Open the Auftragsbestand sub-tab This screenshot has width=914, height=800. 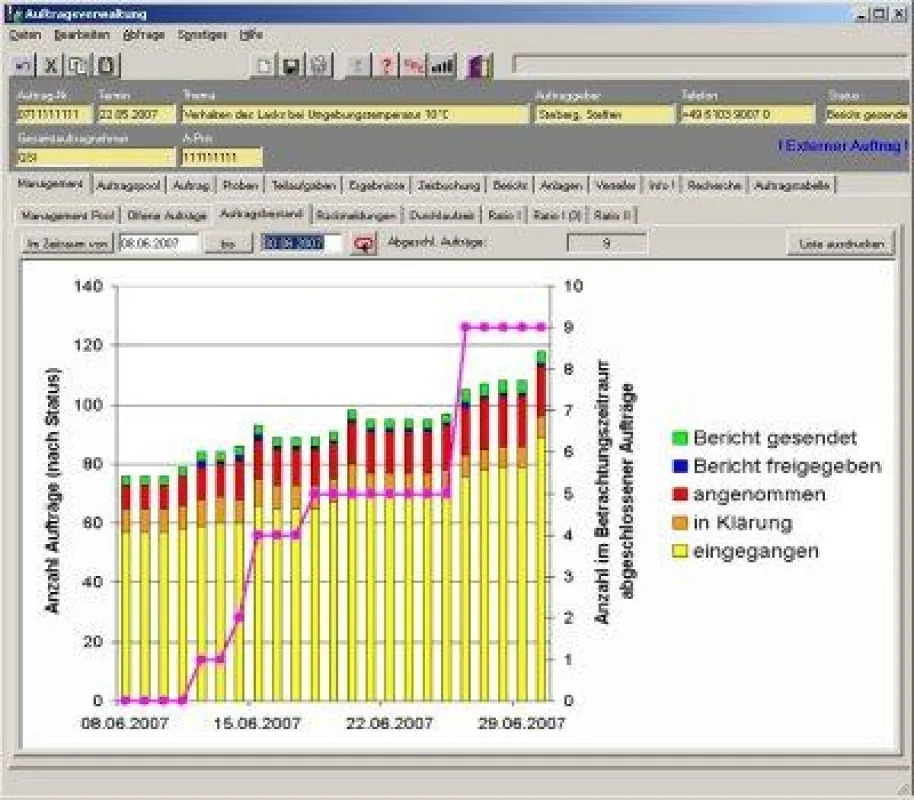(x=261, y=214)
